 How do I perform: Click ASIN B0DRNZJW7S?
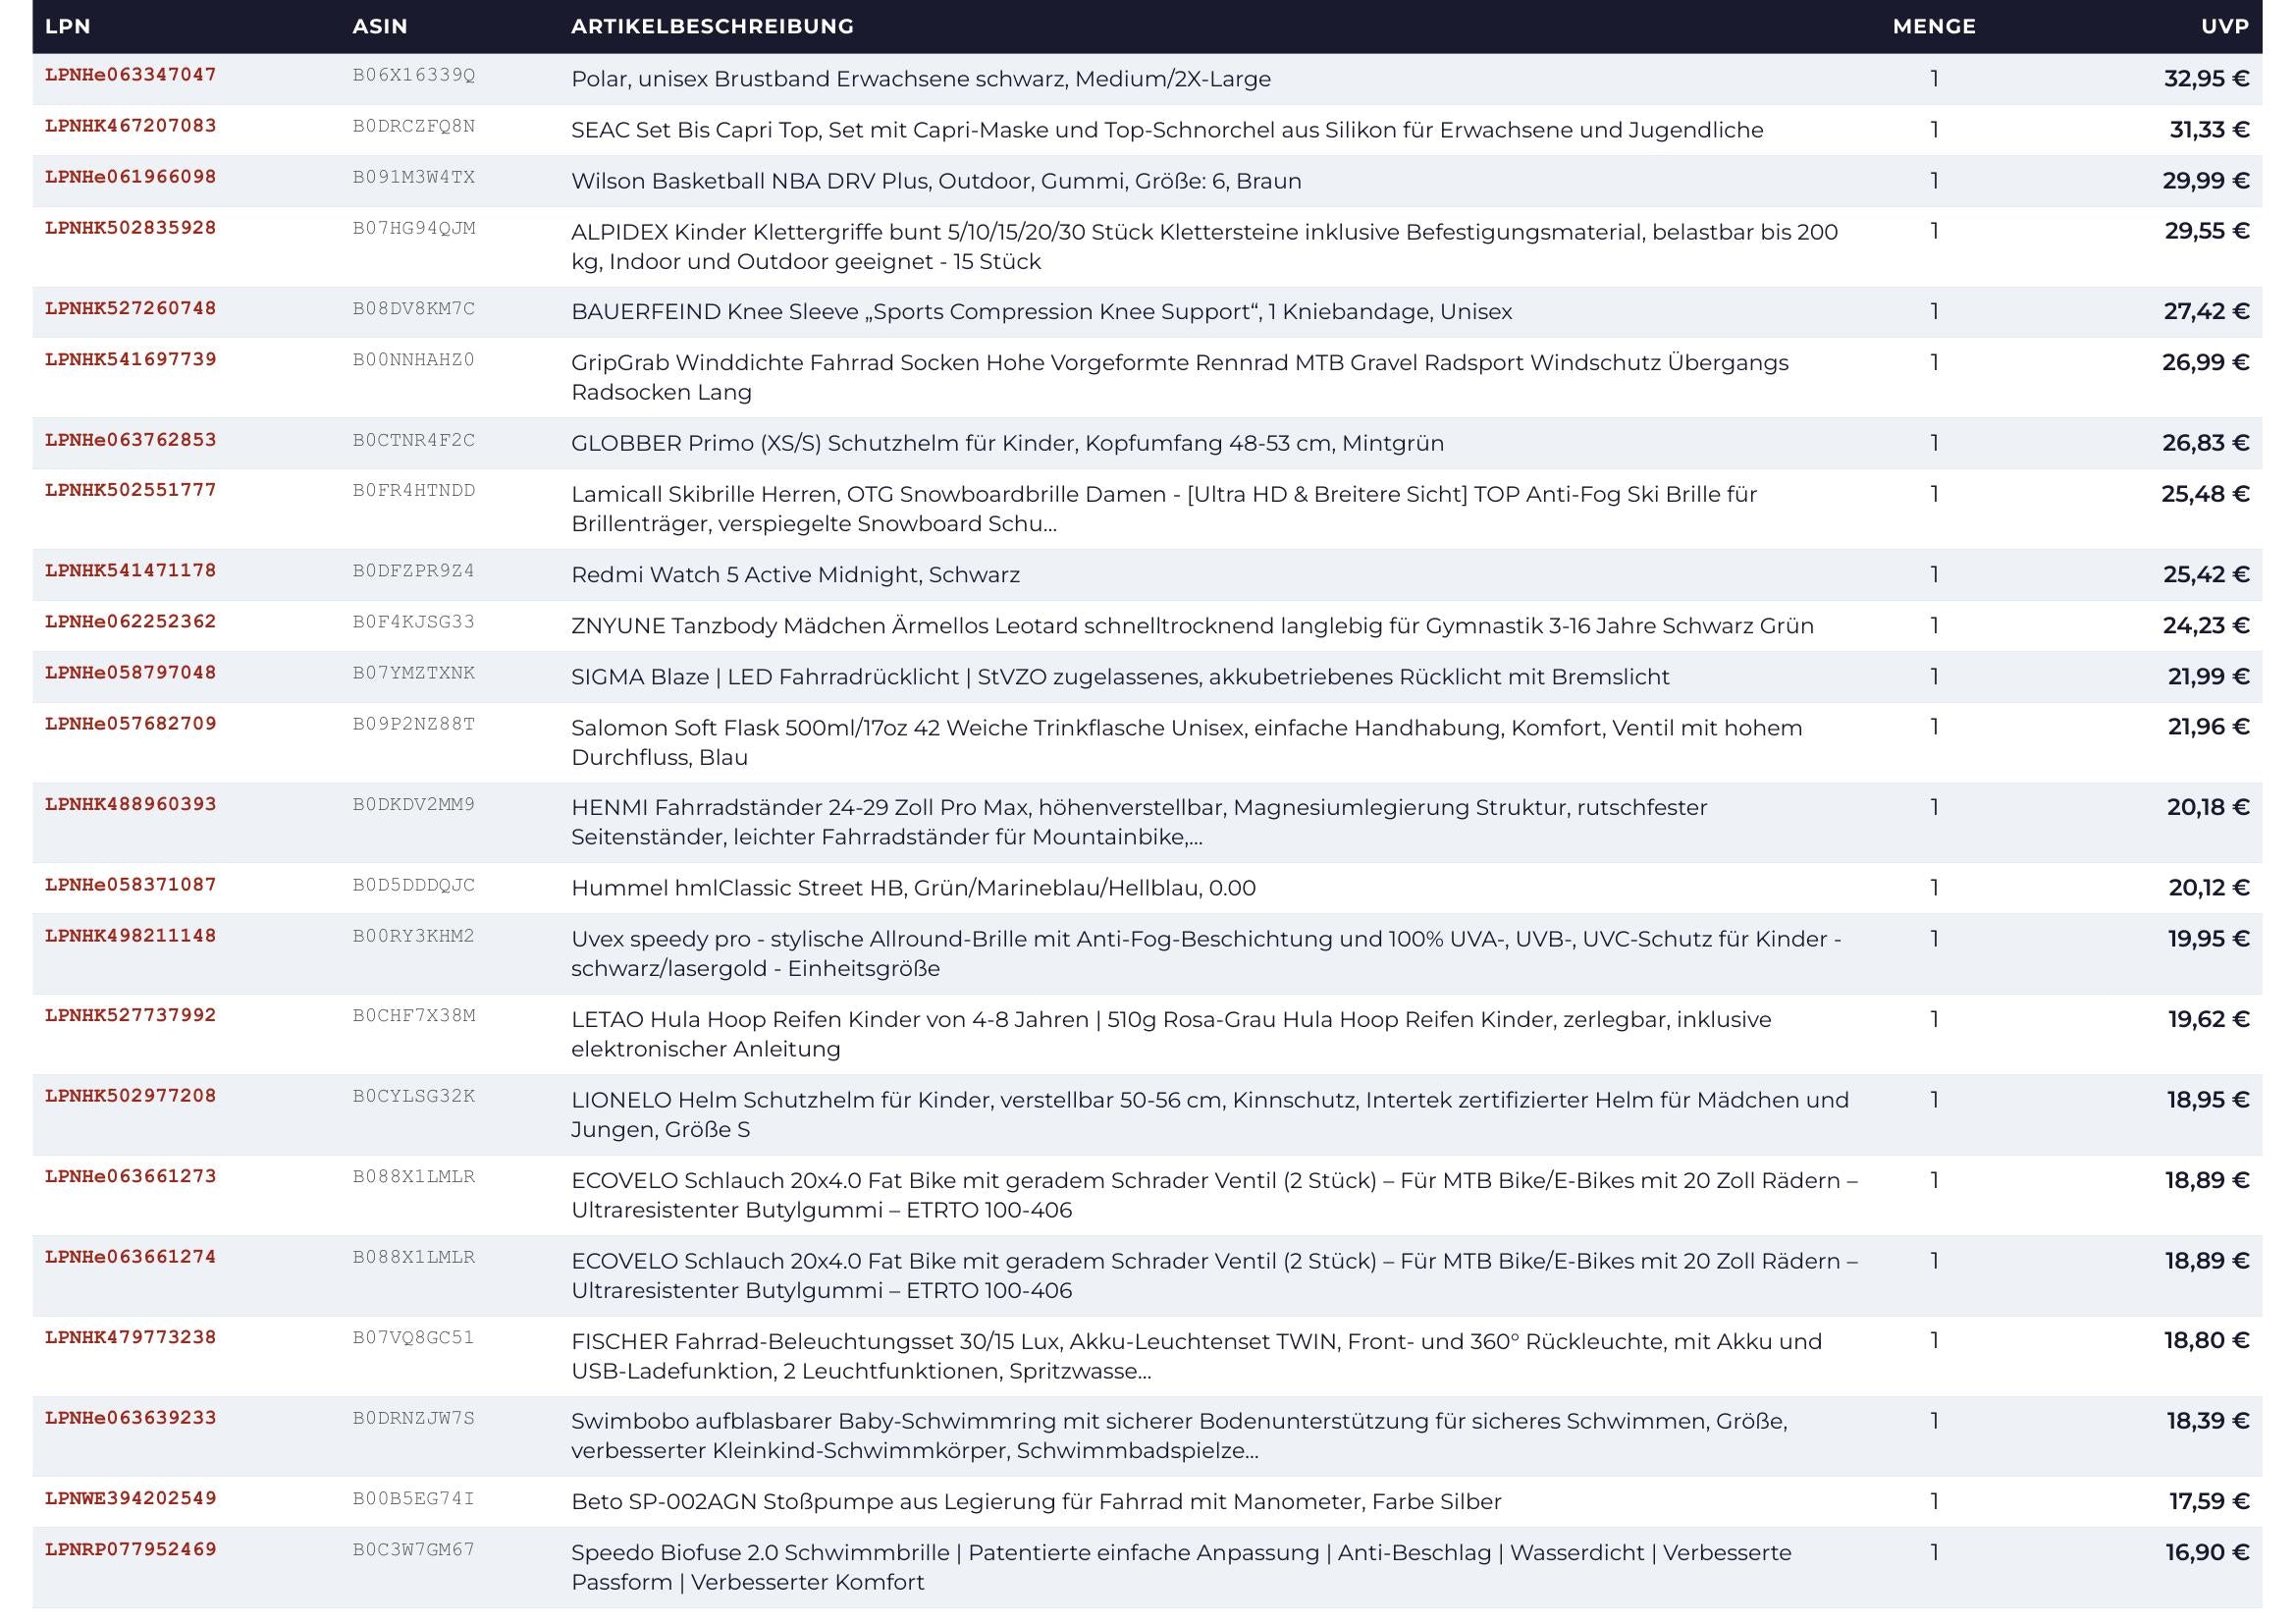tap(414, 1418)
